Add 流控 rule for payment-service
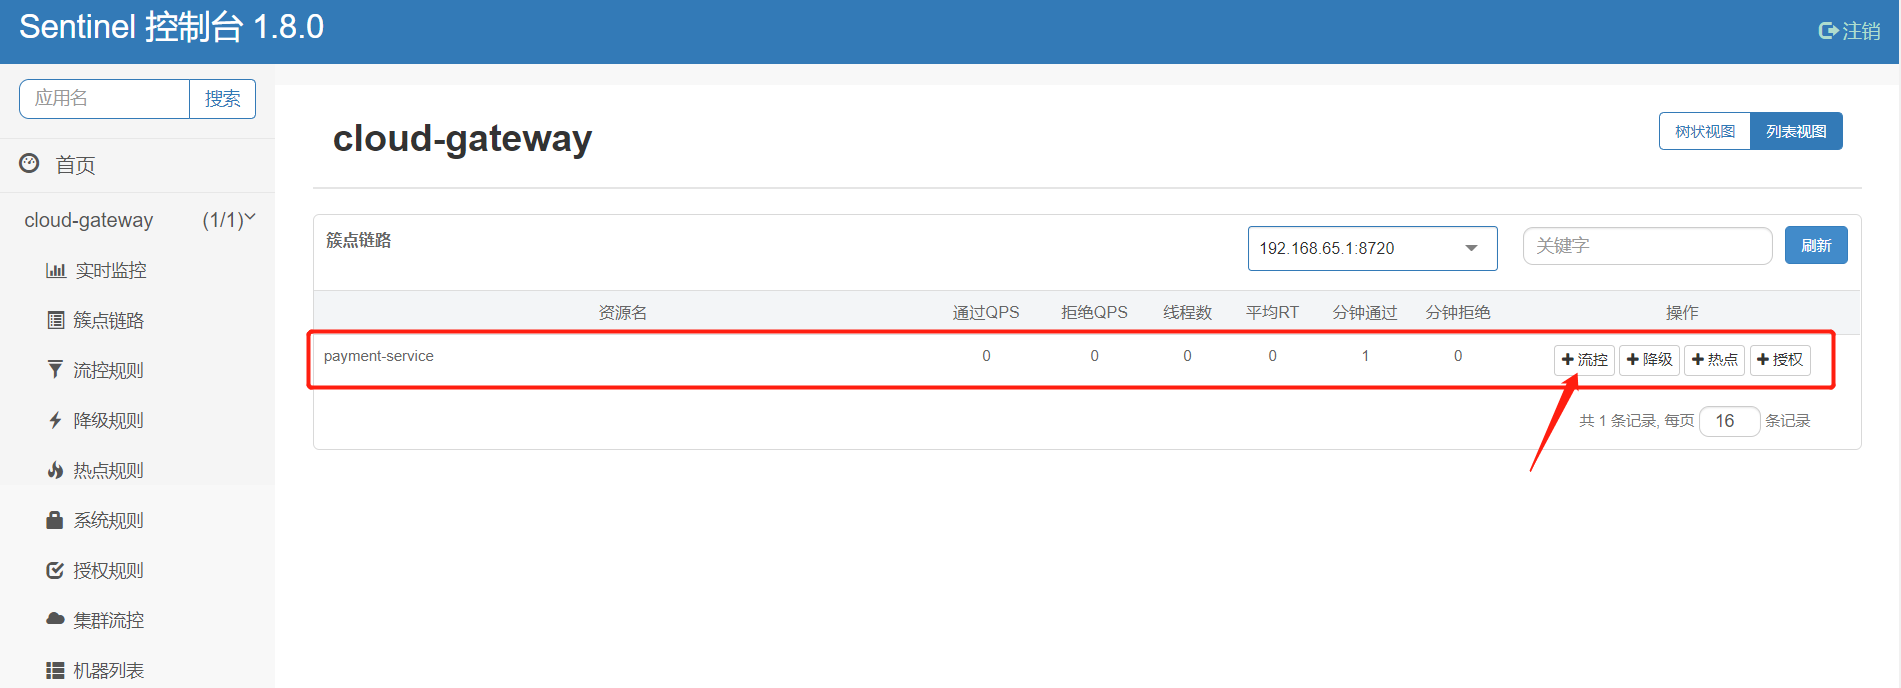Viewport: 1901px width, 688px height. (1584, 360)
